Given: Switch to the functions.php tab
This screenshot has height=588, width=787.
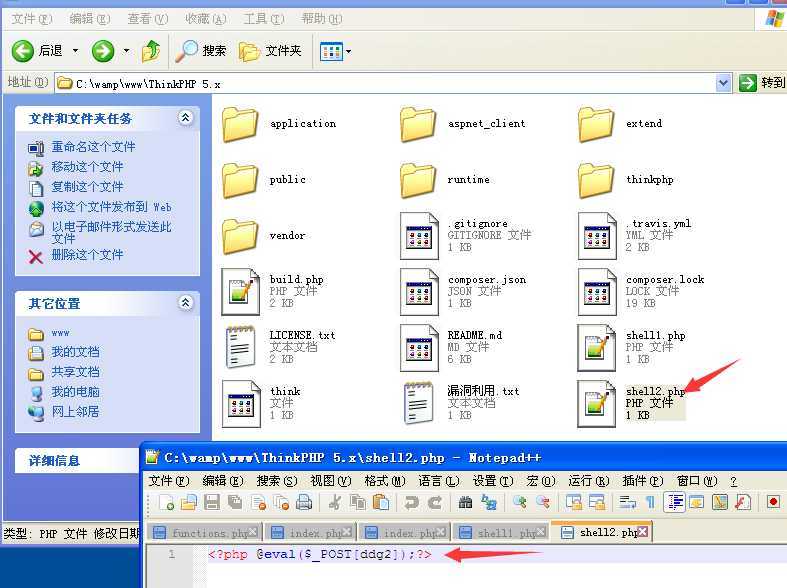Looking at the screenshot, I should coord(205,532).
